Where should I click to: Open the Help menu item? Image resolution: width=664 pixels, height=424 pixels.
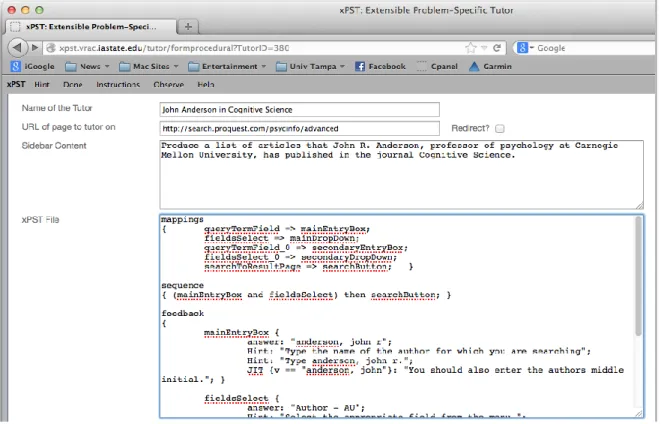206,84
